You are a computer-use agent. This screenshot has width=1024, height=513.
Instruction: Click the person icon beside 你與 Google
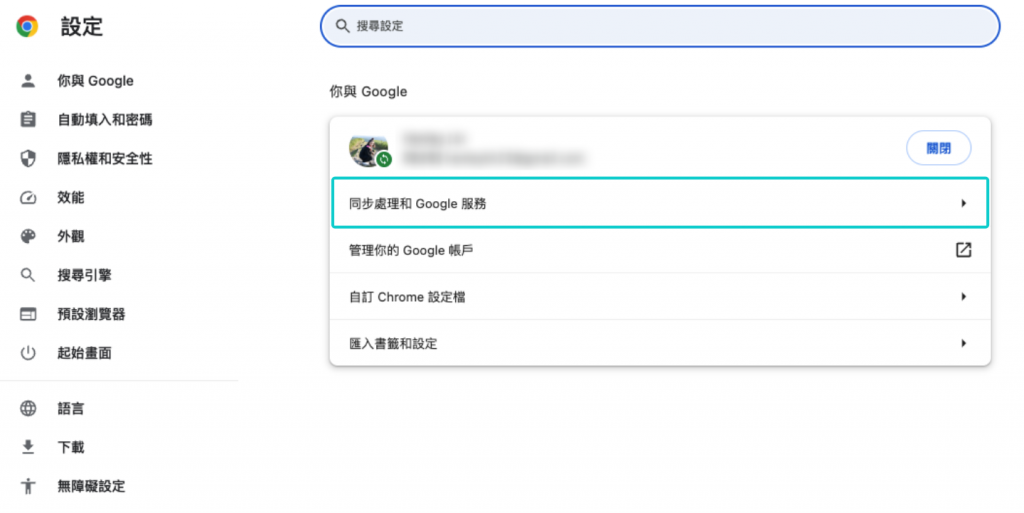click(x=28, y=81)
